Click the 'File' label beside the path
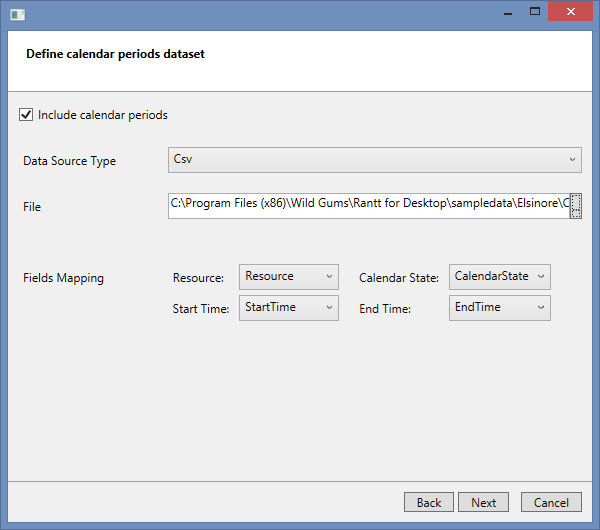 32,207
